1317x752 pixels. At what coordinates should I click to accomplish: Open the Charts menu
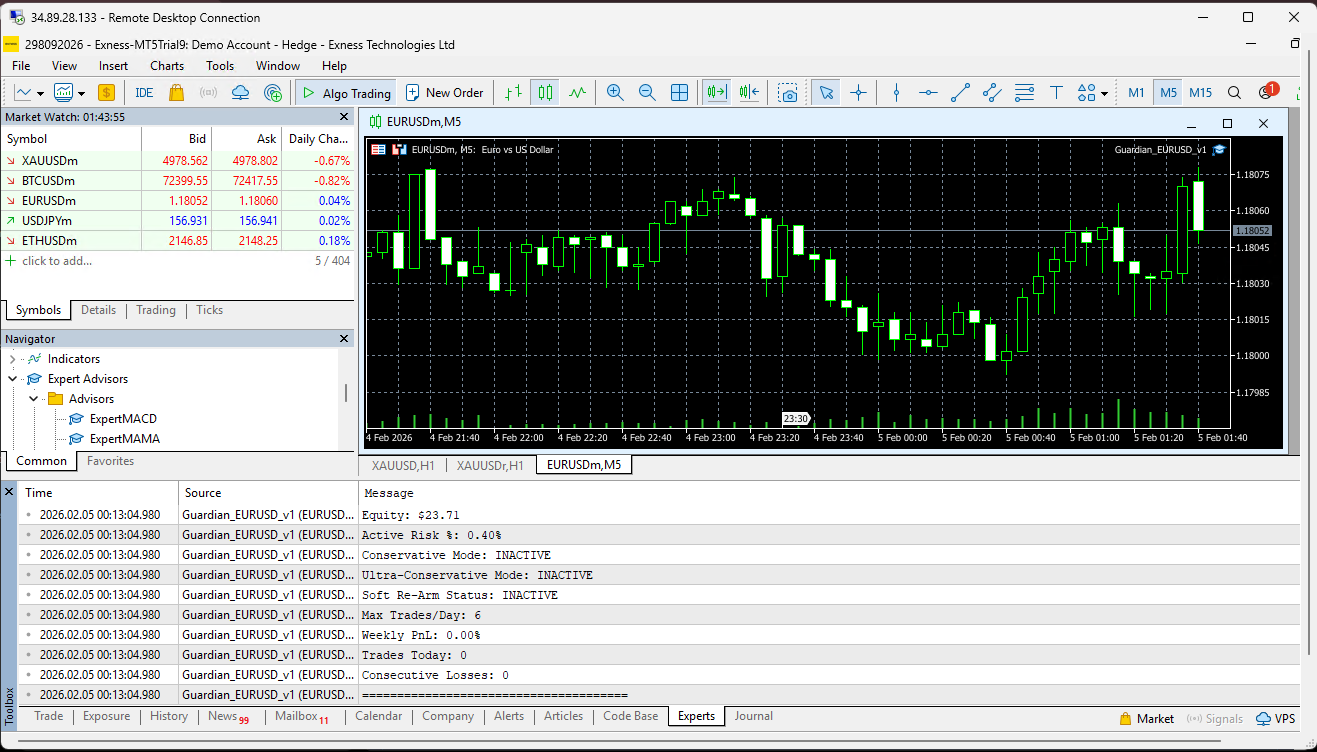[x=167, y=66]
